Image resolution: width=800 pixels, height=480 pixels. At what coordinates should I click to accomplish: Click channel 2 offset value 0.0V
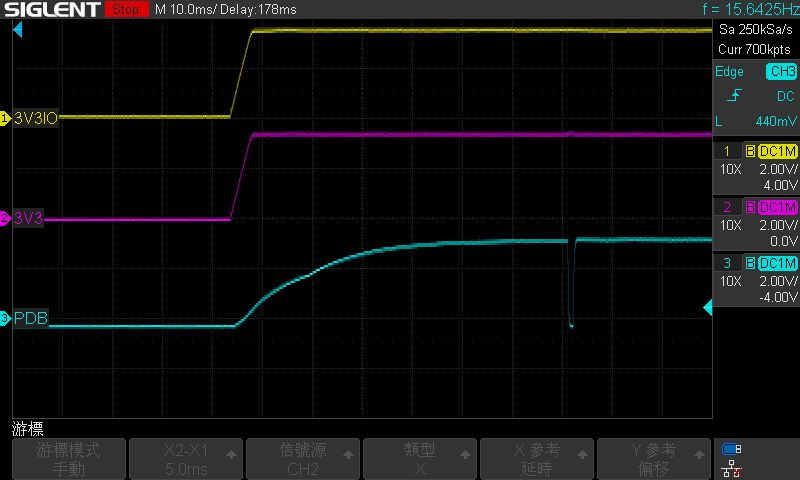point(784,241)
